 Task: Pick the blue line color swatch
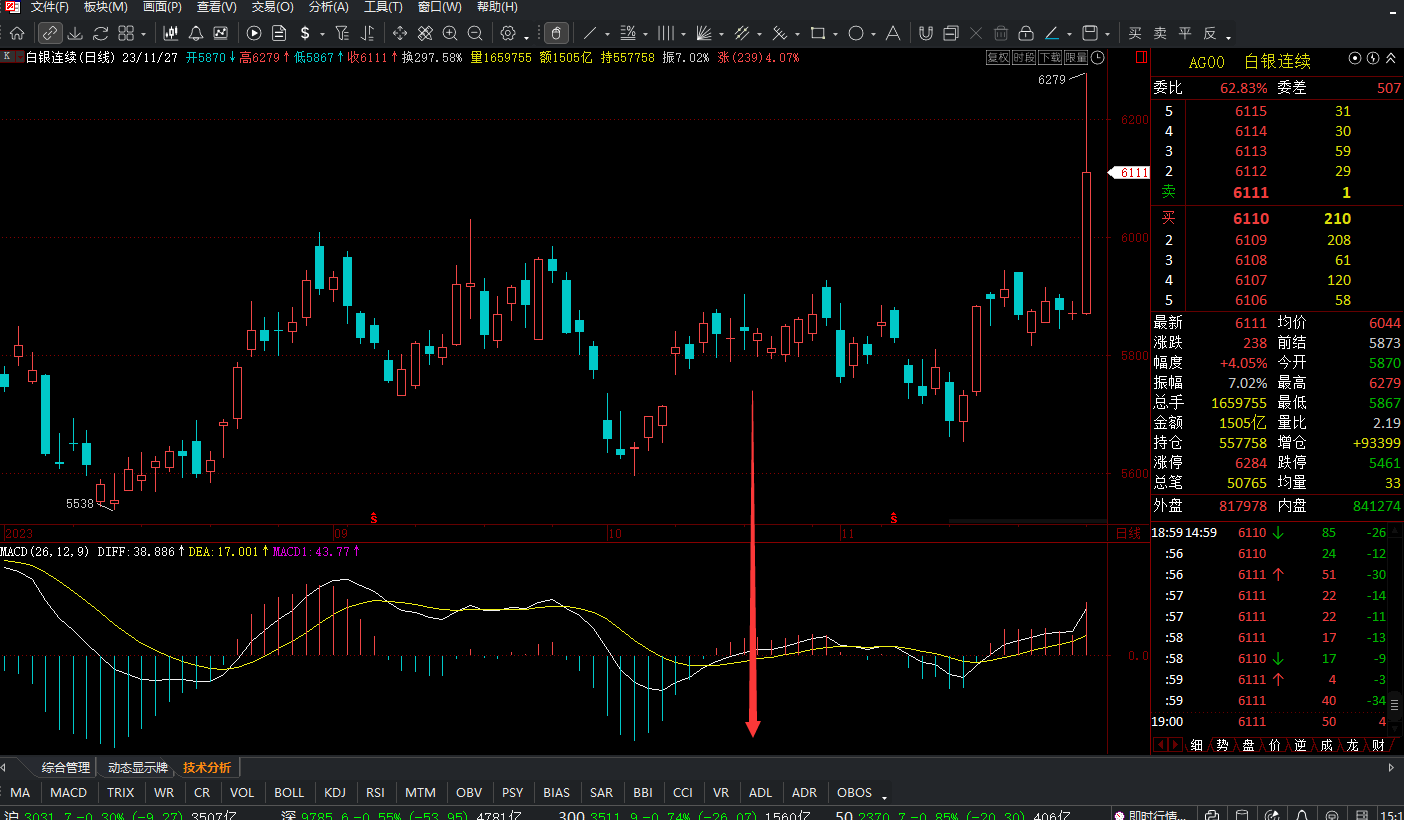pyautogui.click(x=1052, y=33)
